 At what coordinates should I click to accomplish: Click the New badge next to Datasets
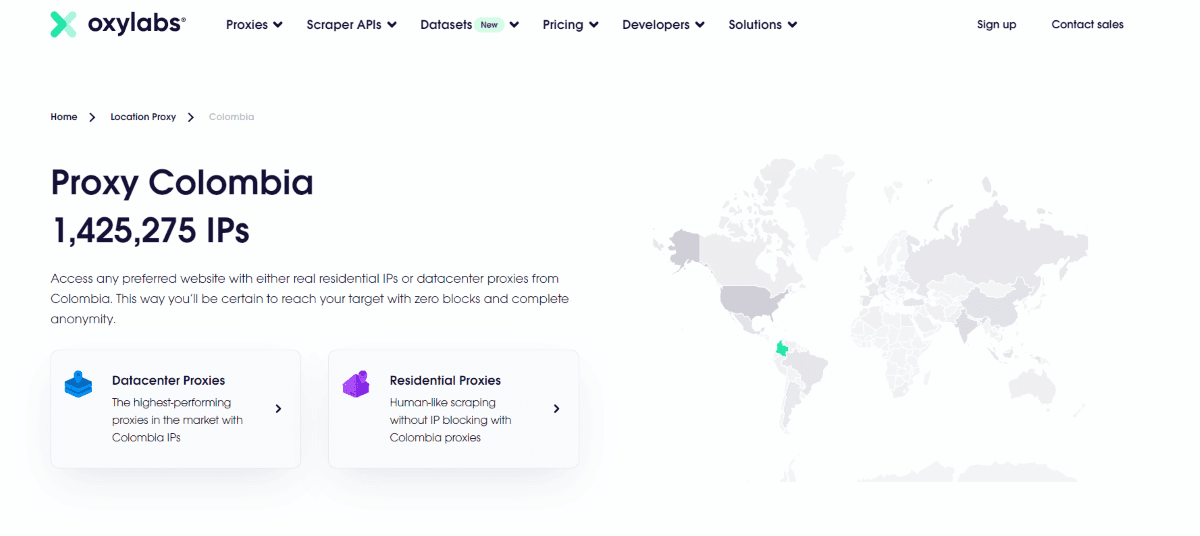pos(489,25)
